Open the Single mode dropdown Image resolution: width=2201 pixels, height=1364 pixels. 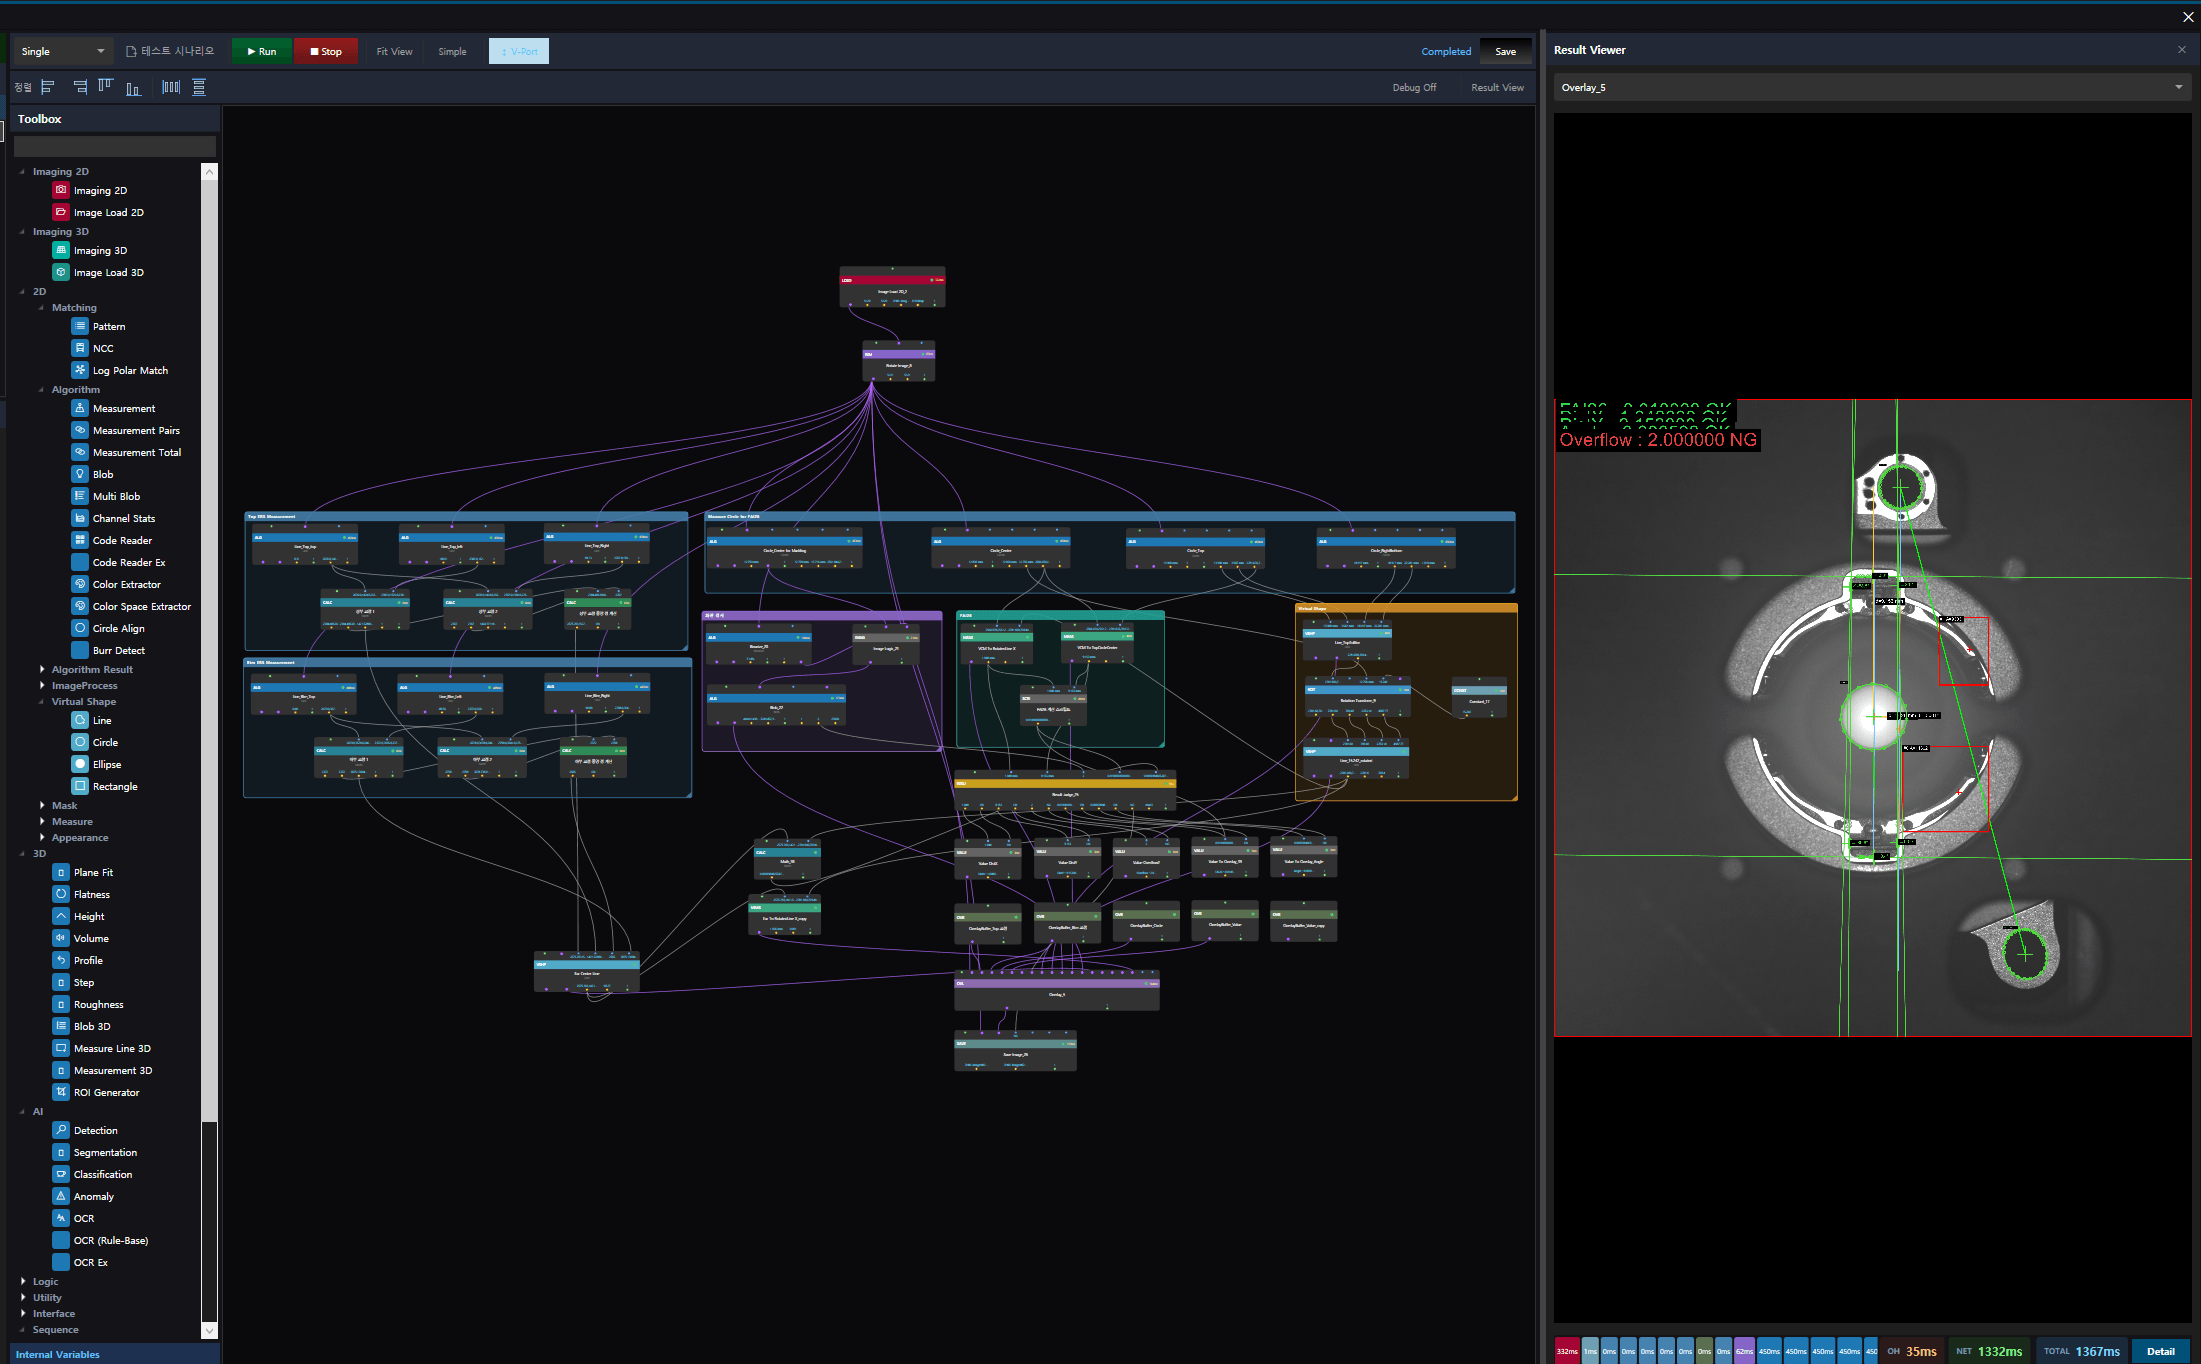tap(62, 51)
